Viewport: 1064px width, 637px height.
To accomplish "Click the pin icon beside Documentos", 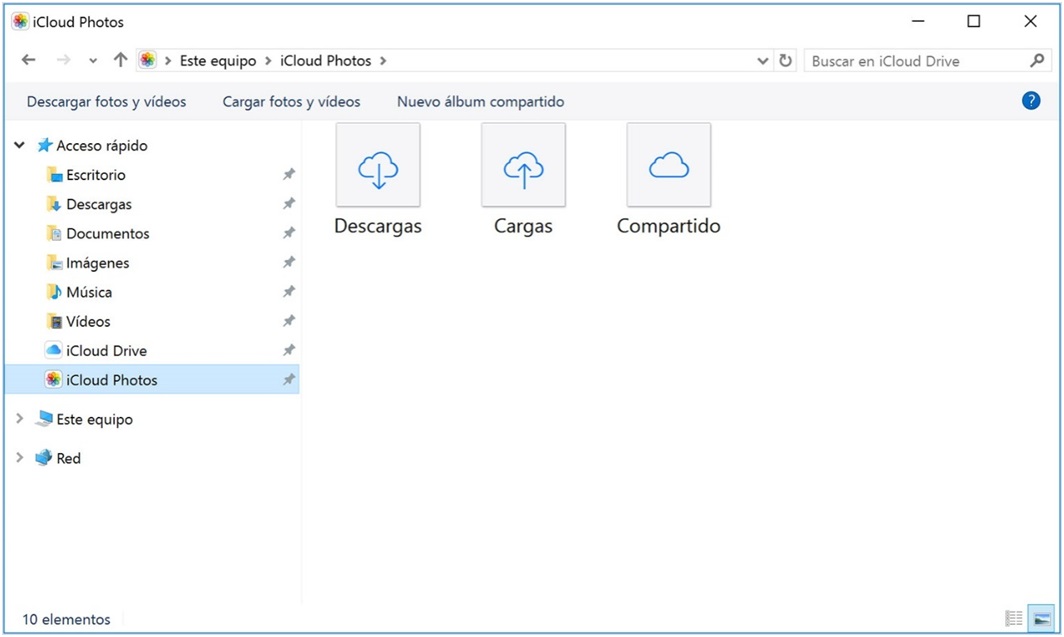I will pos(289,233).
